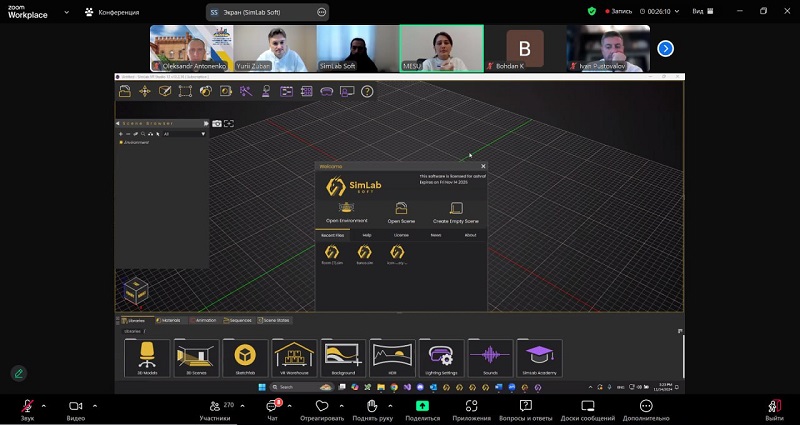Open the Sketchfab library folder
The width and height of the screenshot is (800, 425).
[245, 358]
